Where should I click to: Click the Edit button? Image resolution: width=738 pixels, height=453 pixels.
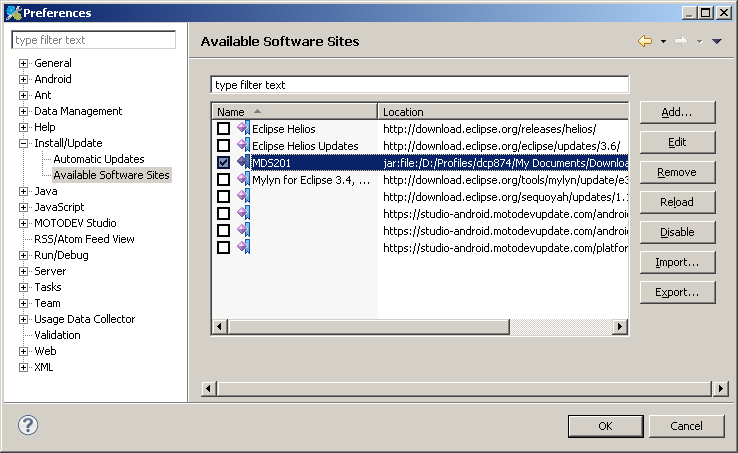click(677, 142)
